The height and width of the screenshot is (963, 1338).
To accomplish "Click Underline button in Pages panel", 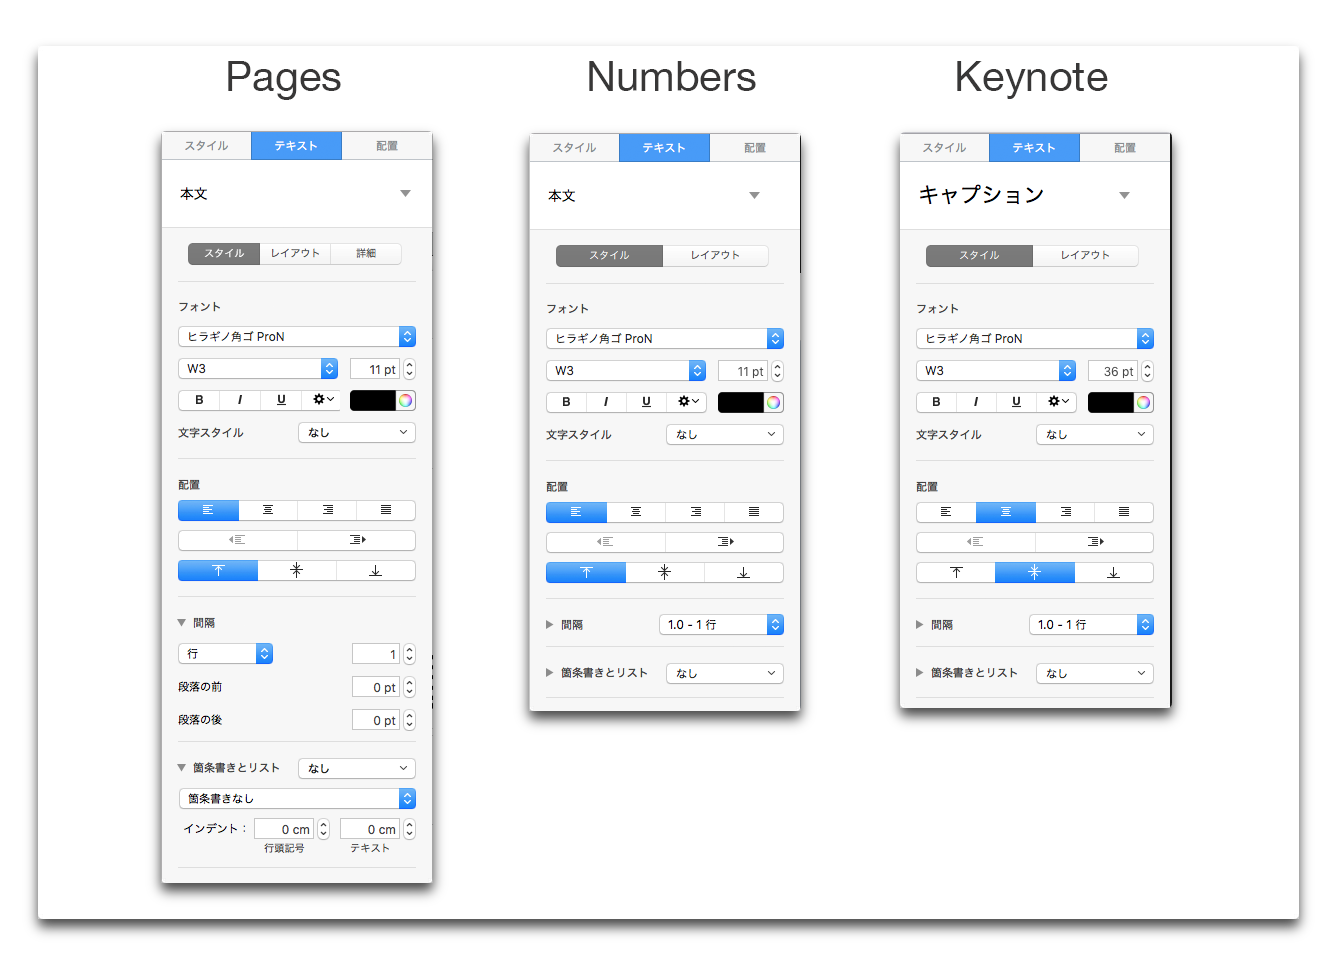I will point(281,400).
